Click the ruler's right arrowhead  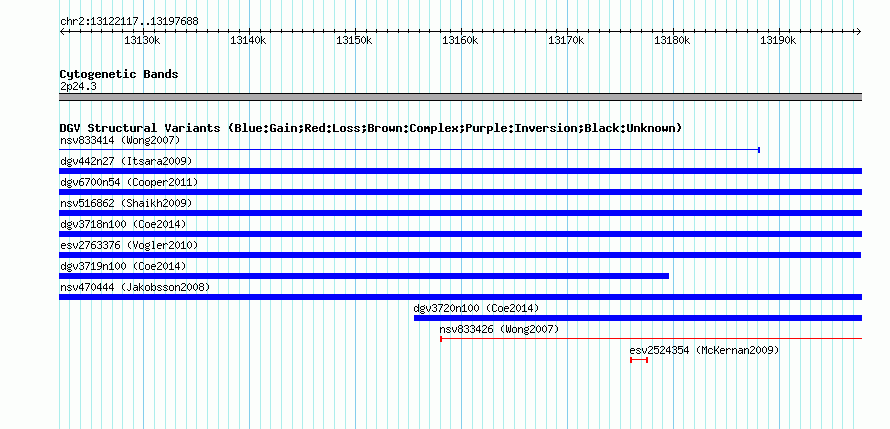click(x=859, y=31)
